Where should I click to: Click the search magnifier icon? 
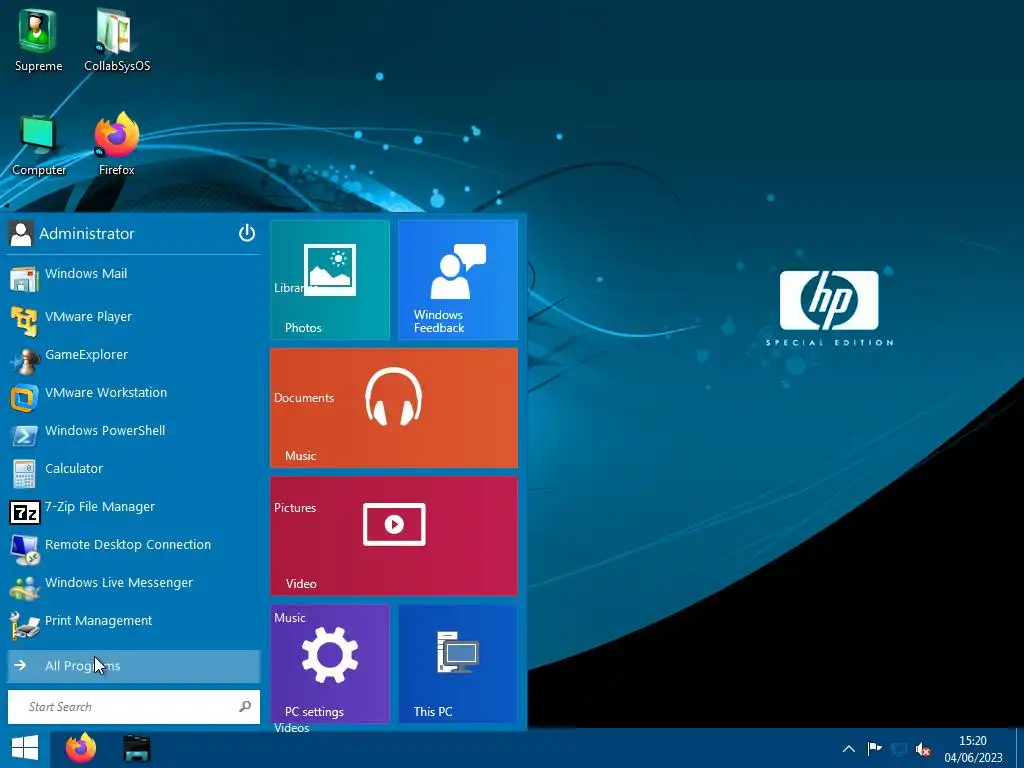pos(245,706)
